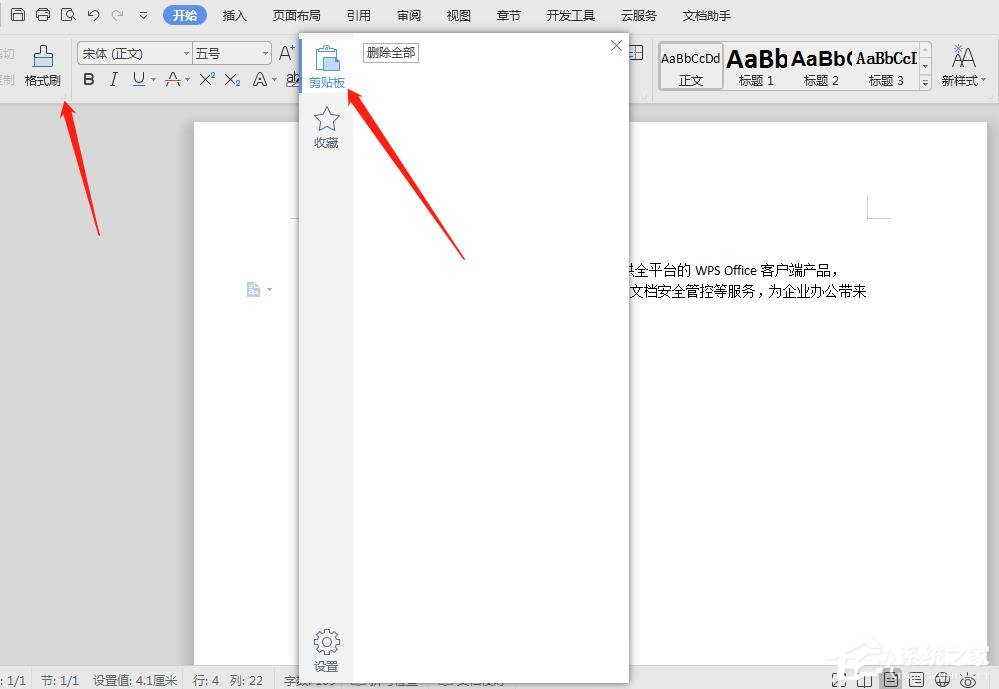Expand the font size dropdown
Screen dimensions: 999x689
click(x=265, y=54)
